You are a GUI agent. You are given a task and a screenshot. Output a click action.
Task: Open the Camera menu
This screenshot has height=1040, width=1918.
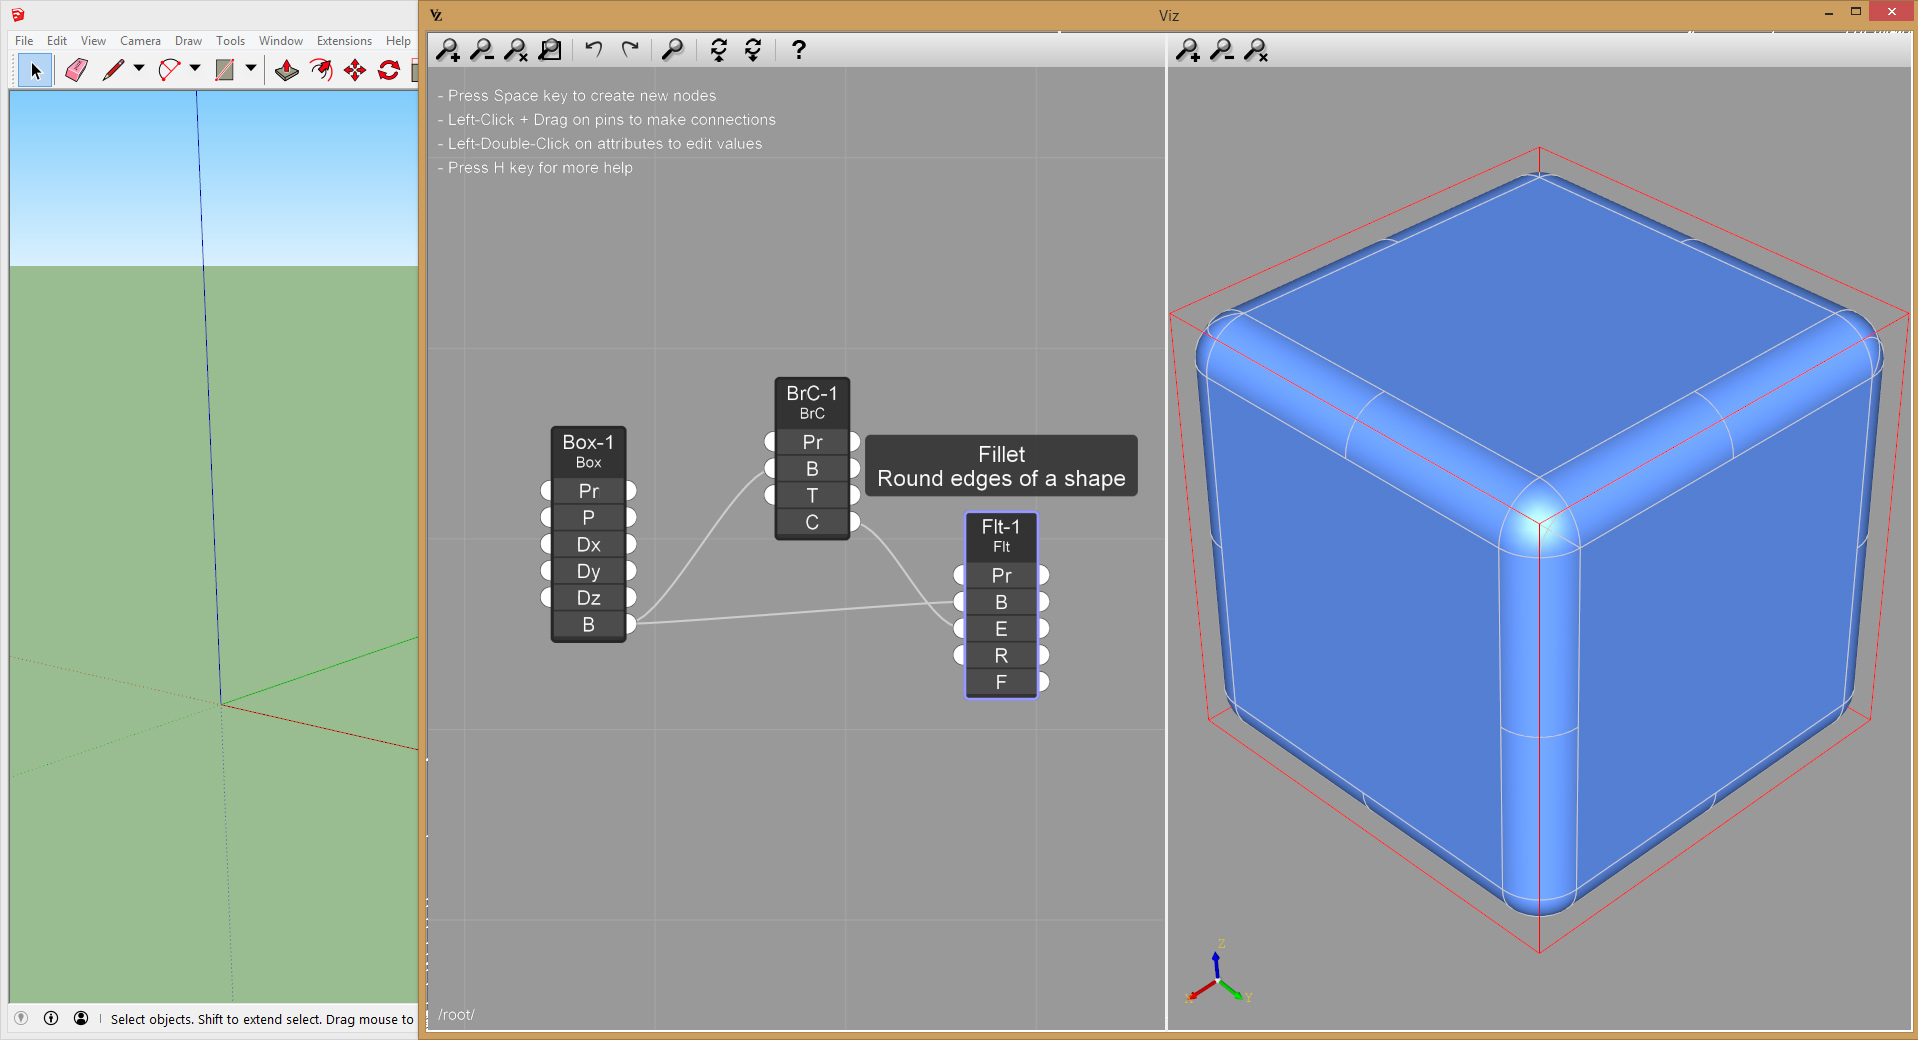(140, 41)
